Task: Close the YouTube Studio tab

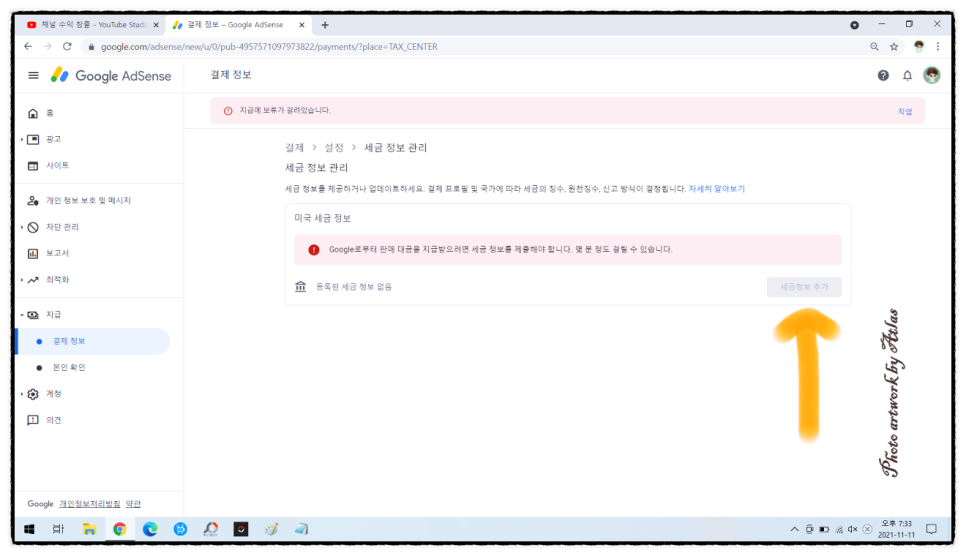Action: click(156, 25)
